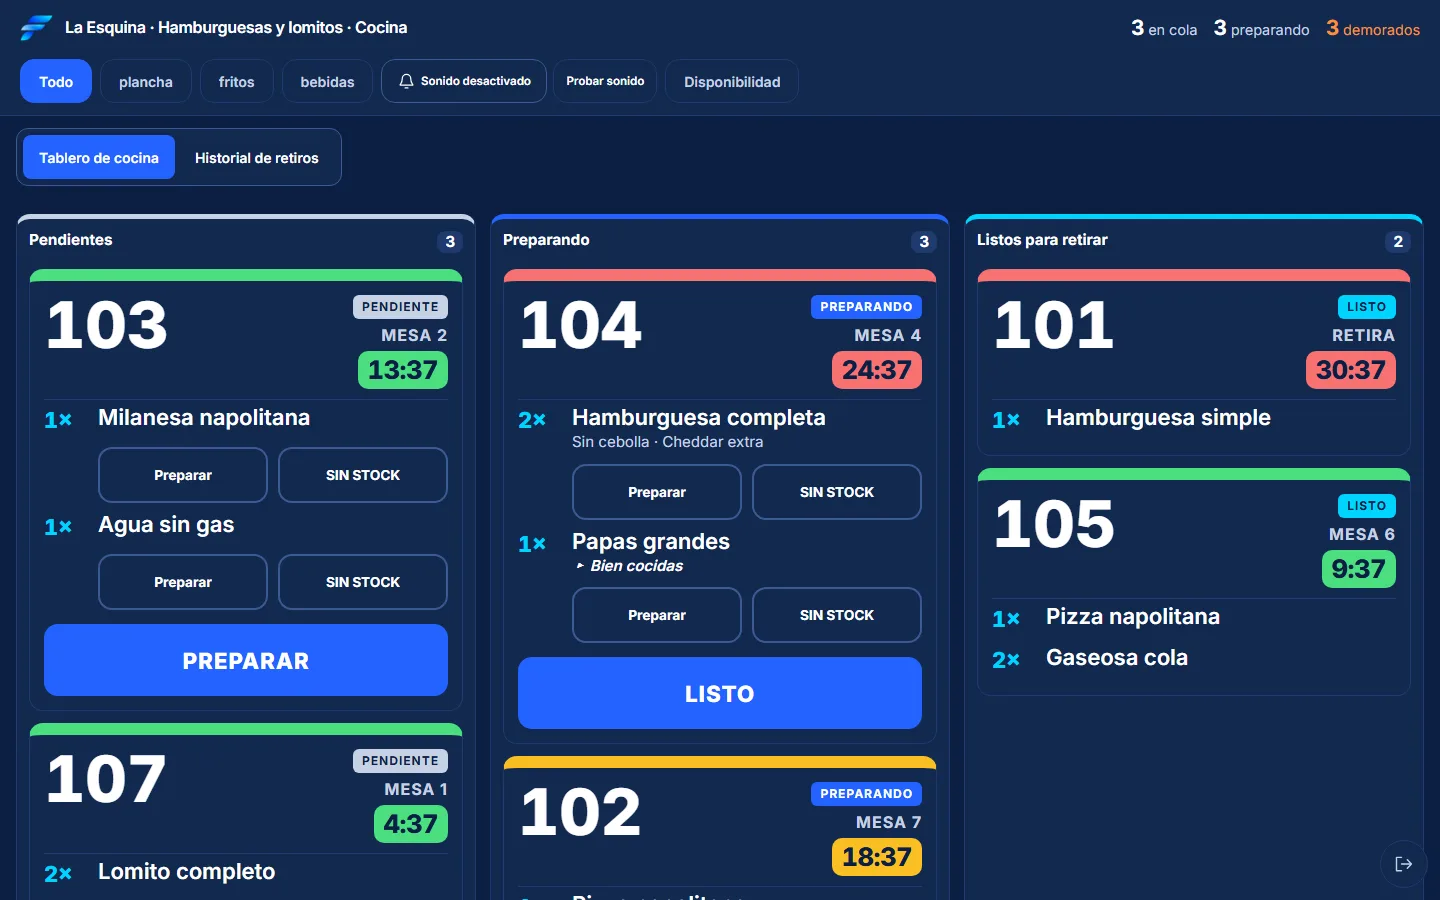Switch to Tablero de cocina tab
Viewport: 1440px width, 900px height.
pyautogui.click(x=99, y=157)
